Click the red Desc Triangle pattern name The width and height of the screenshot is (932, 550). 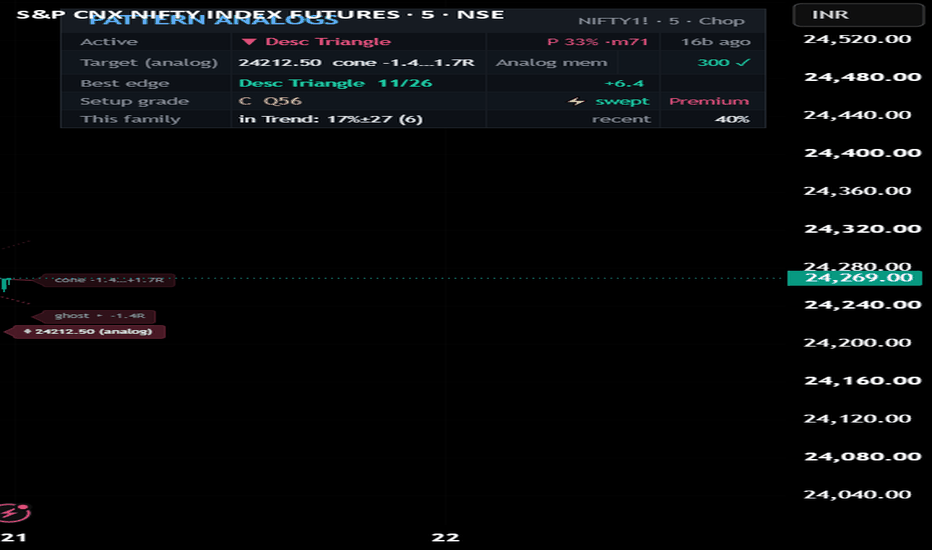[x=328, y=42]
